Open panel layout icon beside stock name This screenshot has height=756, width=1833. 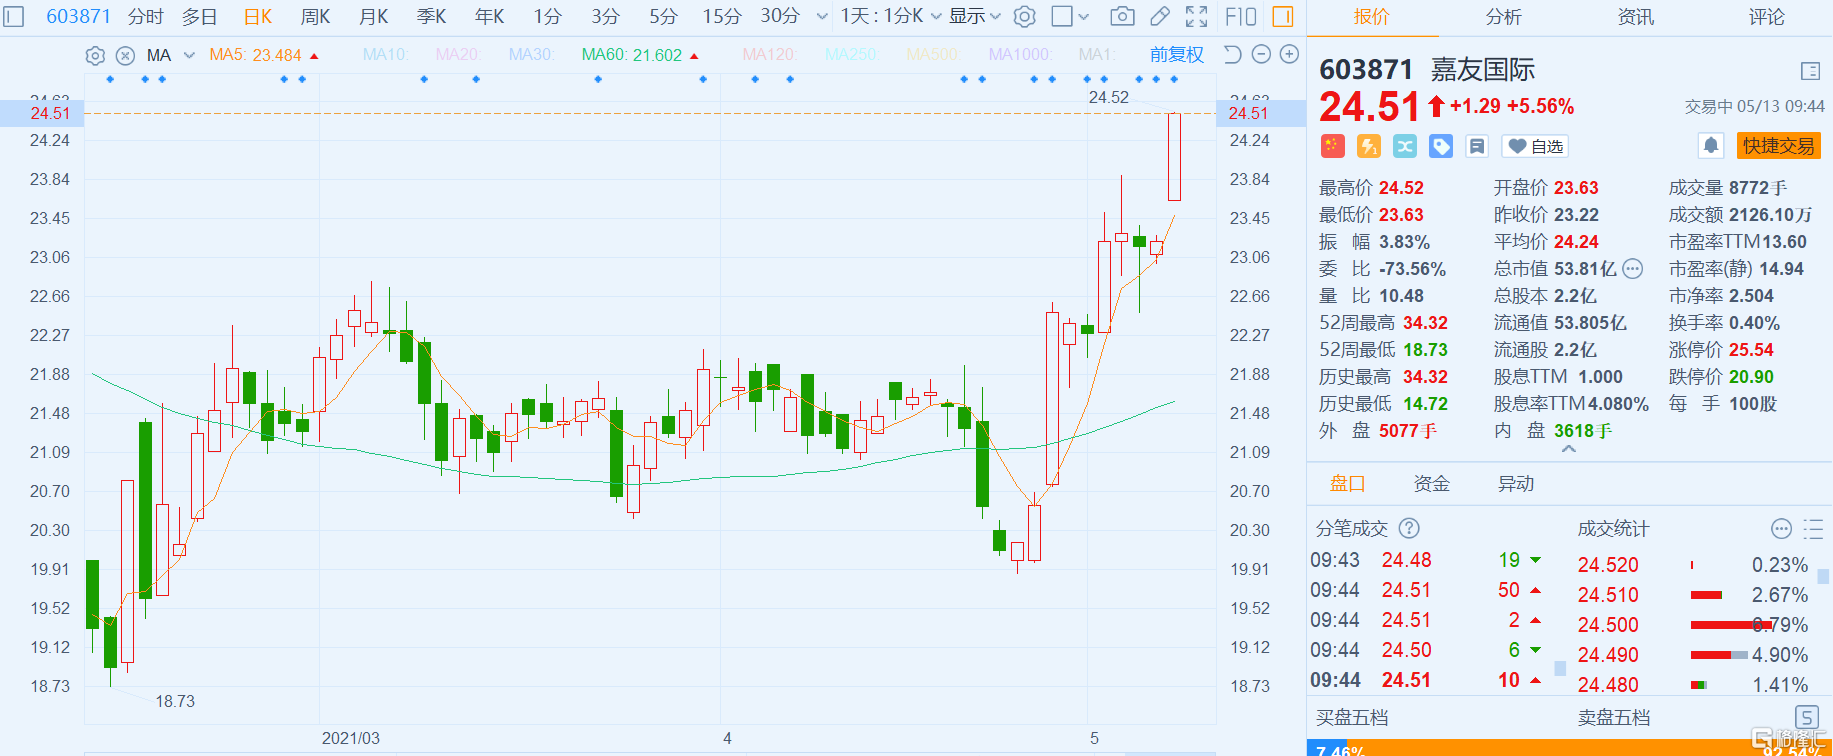[x=1810, y=71]
